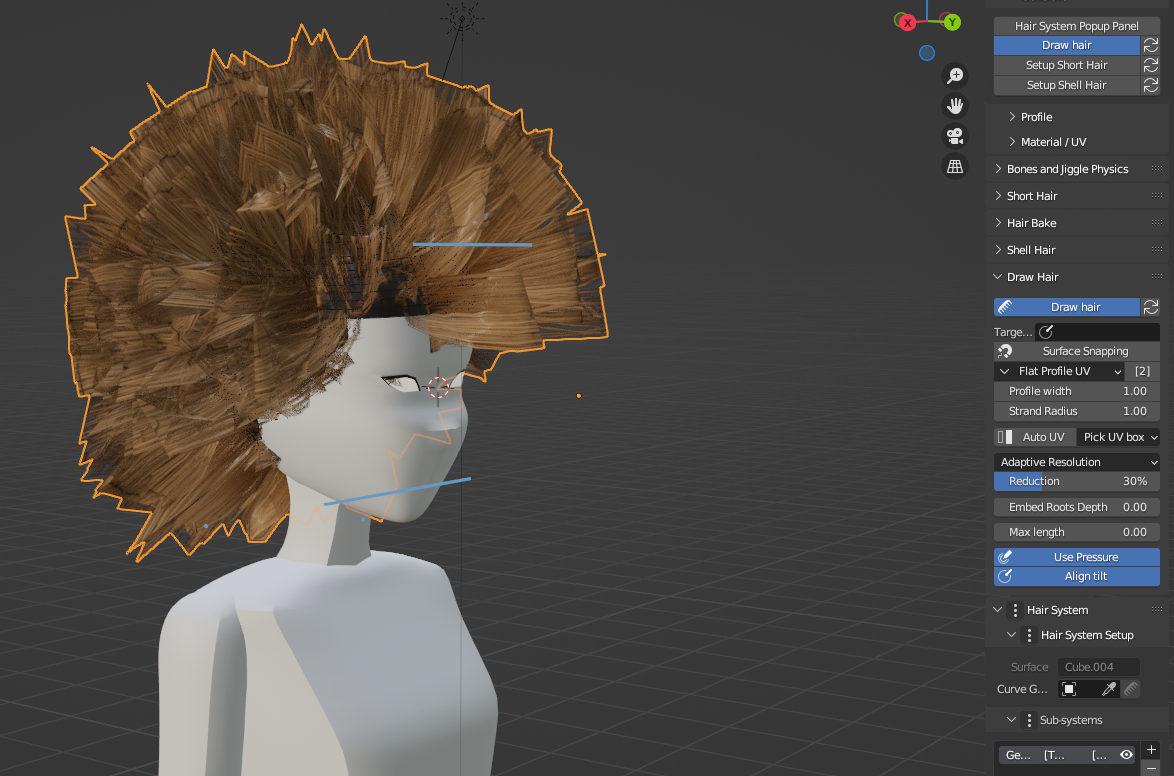Expand the Short Hair panel

click(998, 195)
